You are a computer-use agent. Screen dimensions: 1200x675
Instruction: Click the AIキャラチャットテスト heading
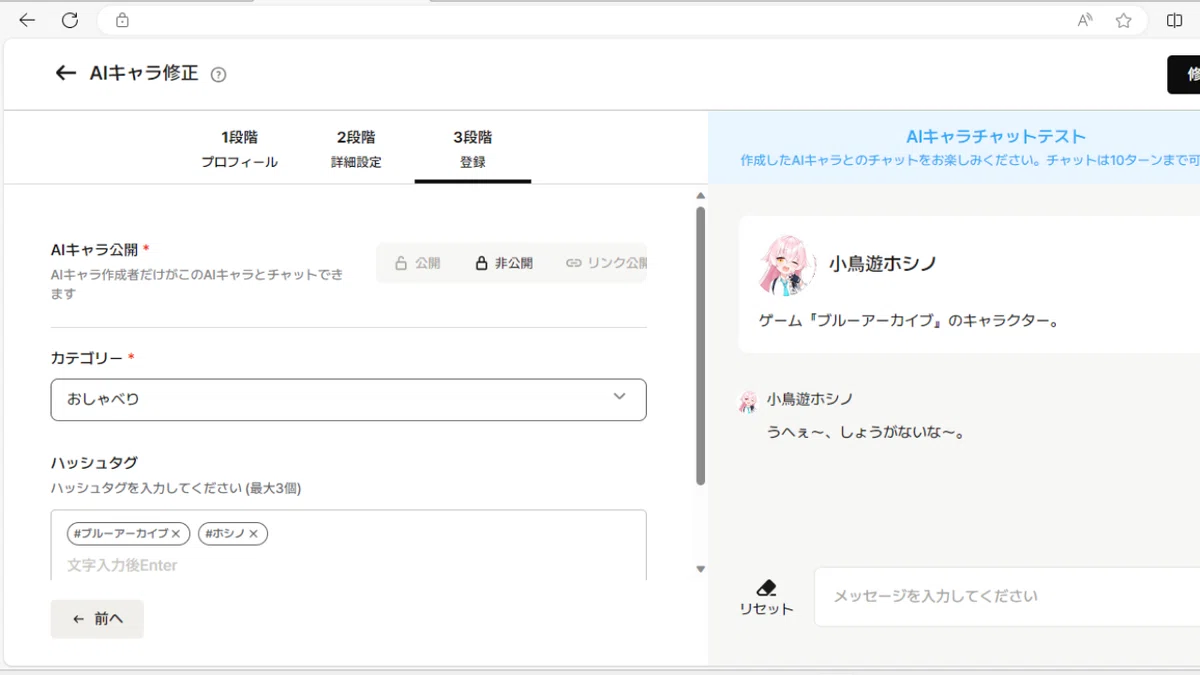pyautogui.click(x=996, y=137)
